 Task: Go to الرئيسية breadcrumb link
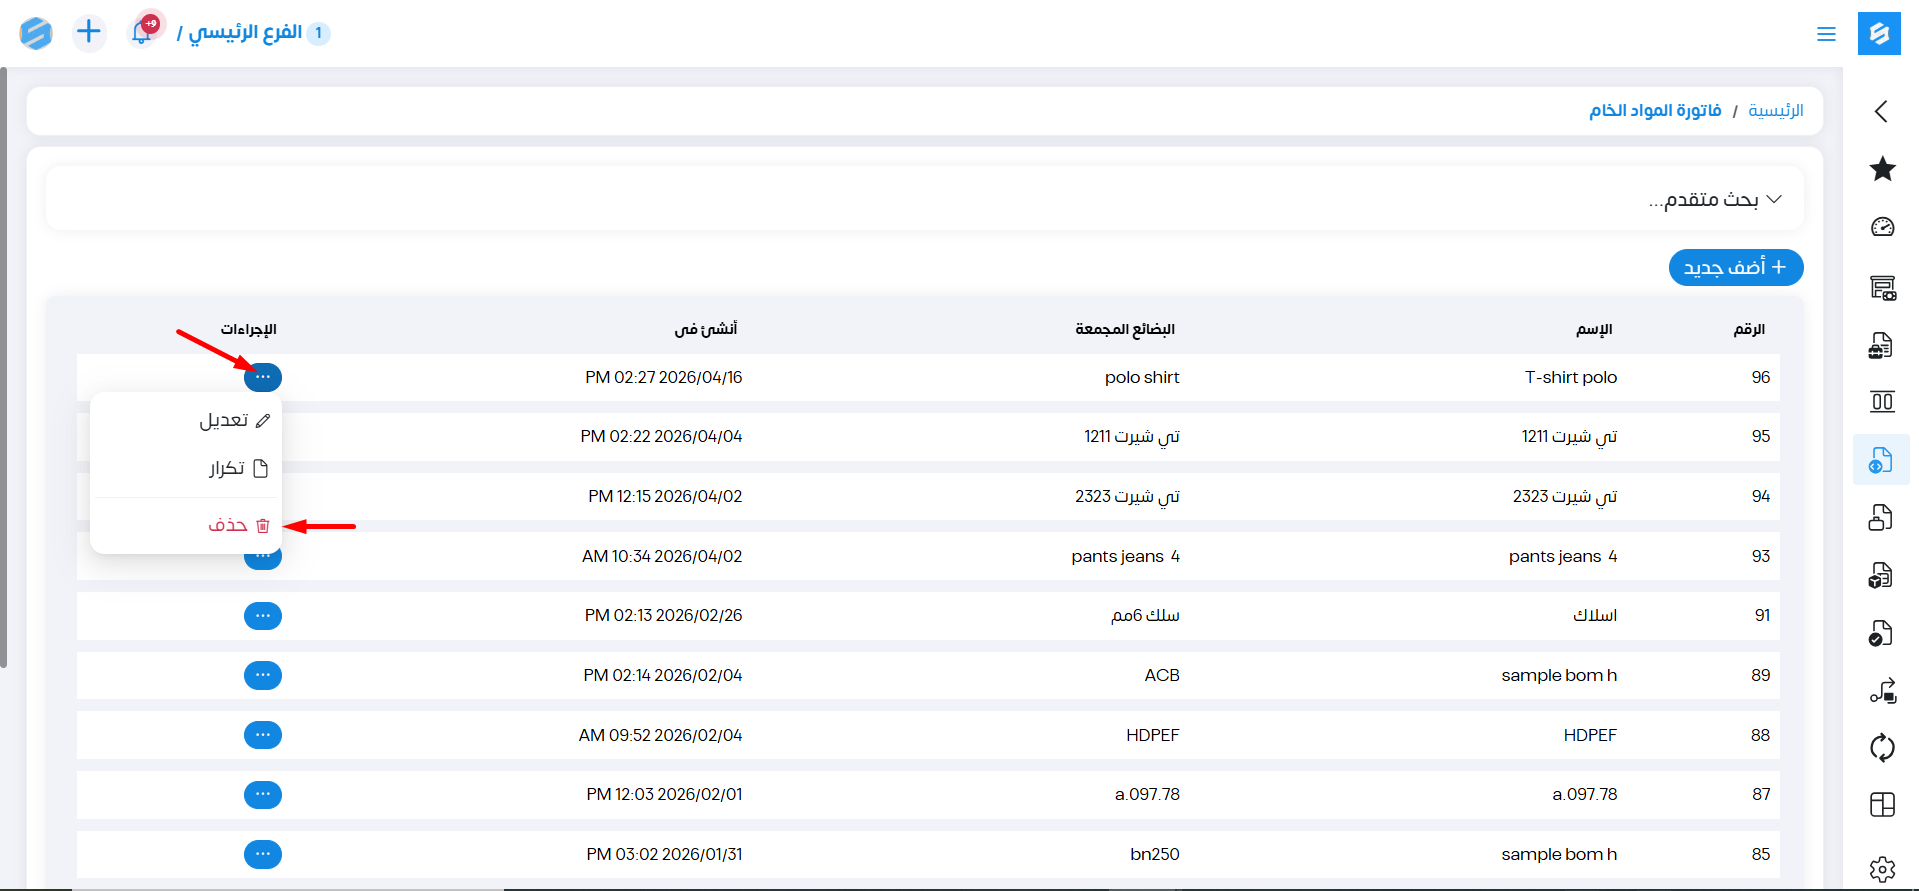[1775, 111]
